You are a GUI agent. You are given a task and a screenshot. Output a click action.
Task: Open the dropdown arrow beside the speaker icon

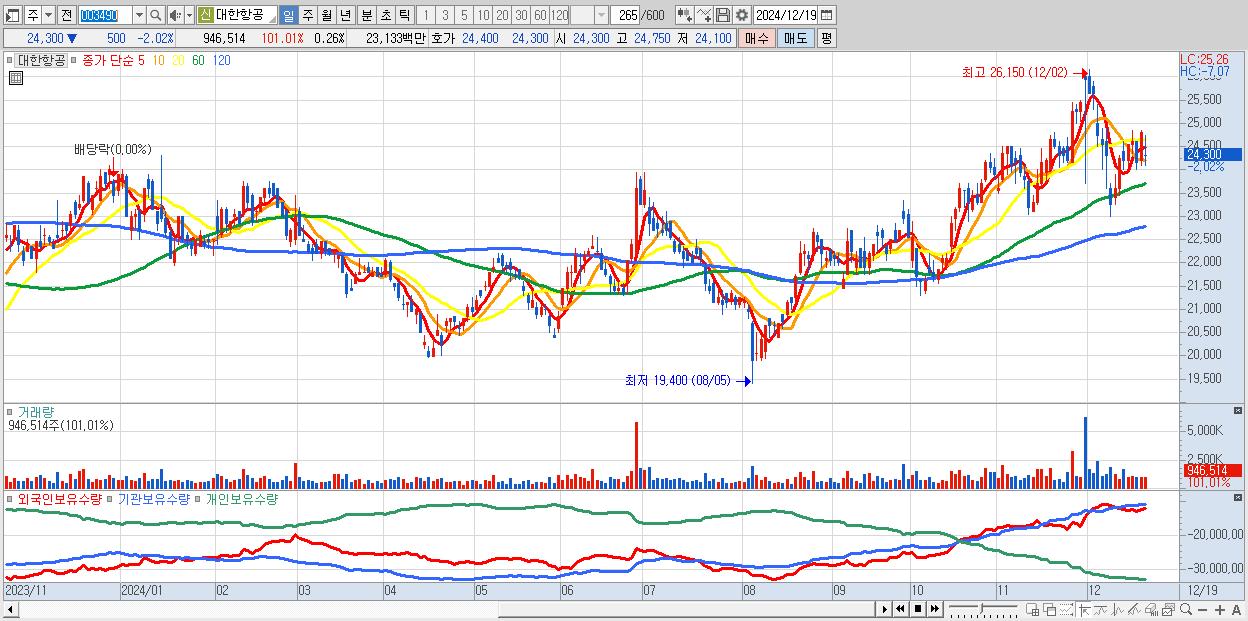click(x=189, y=15)
